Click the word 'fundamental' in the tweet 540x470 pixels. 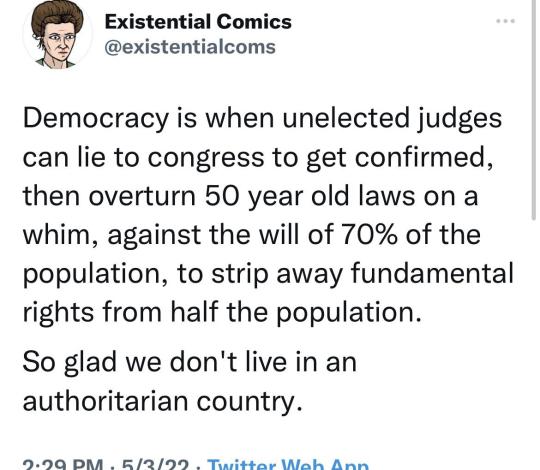click(432, 273)
